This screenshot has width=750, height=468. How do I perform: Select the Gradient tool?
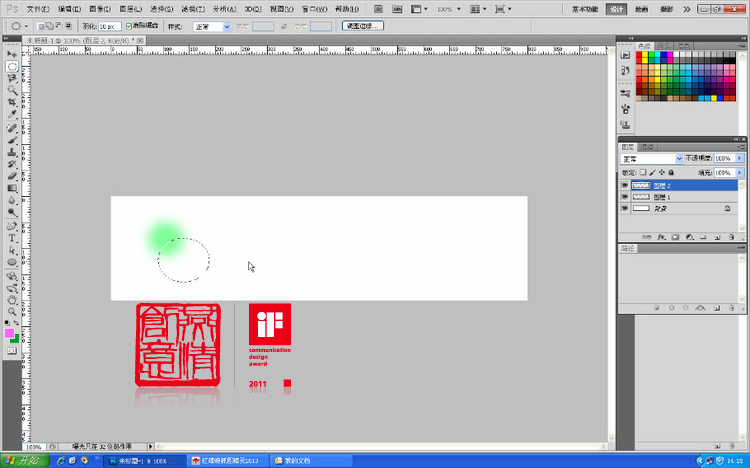[12, 189]
